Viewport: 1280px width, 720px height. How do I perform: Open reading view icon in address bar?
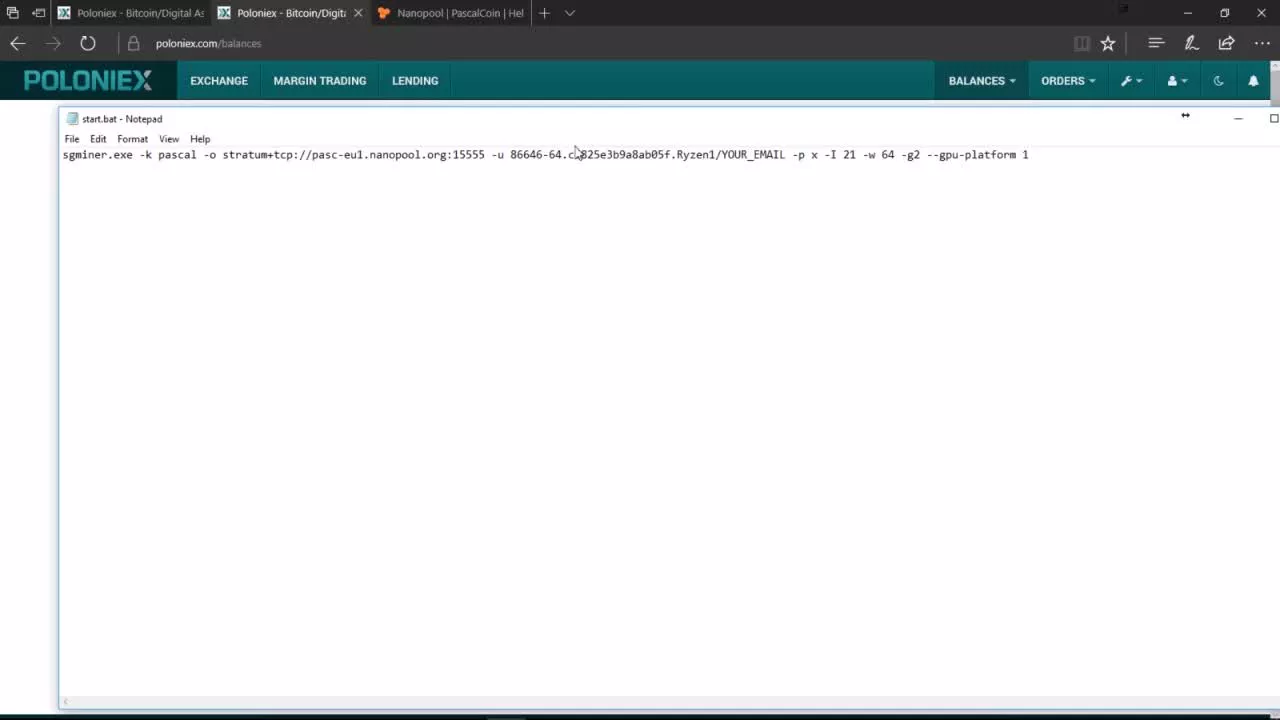(1081, 43)
